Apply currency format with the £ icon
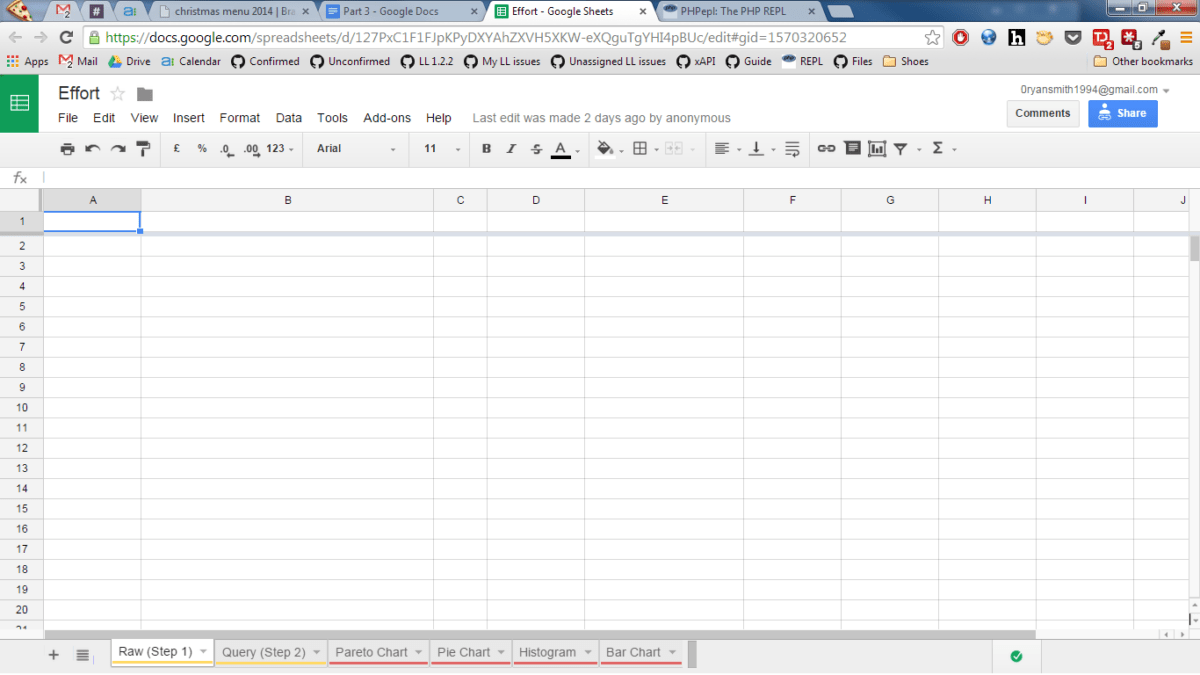1200x675 pixels. point(176,148)
